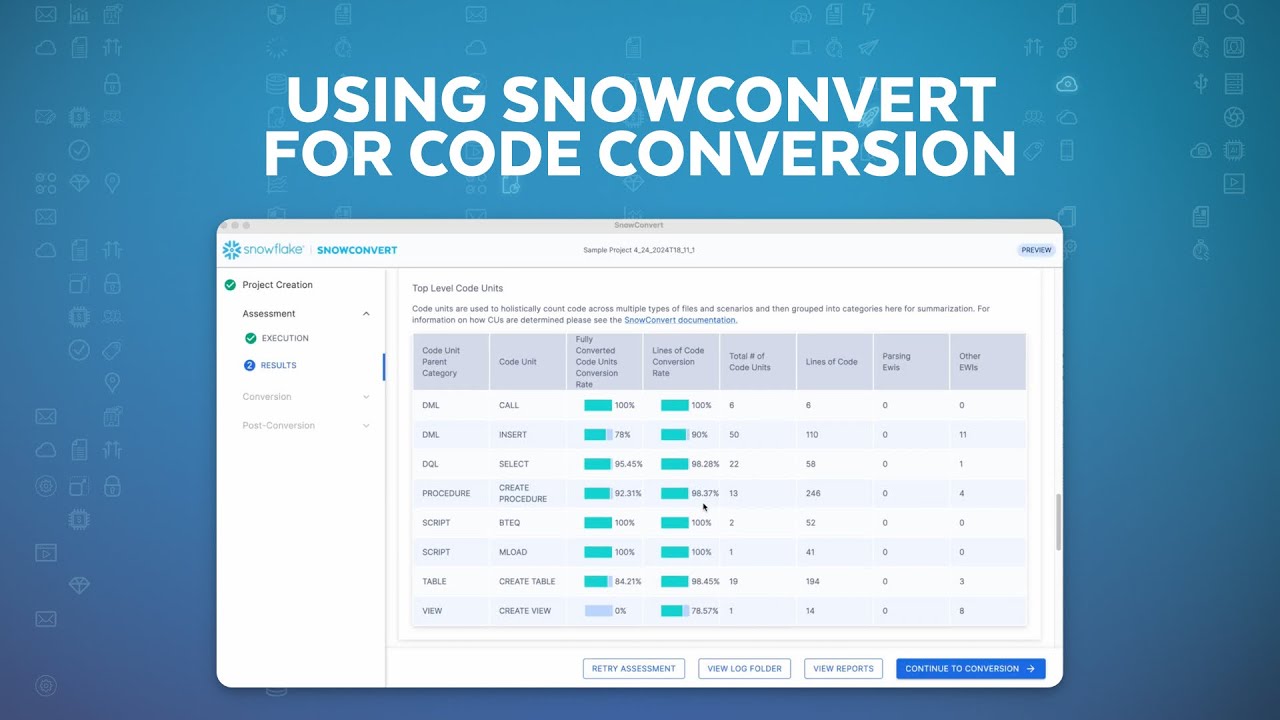Click the INSERT 78% conversion rate bar
The image size is (1280, 720).
pos(598,435)
